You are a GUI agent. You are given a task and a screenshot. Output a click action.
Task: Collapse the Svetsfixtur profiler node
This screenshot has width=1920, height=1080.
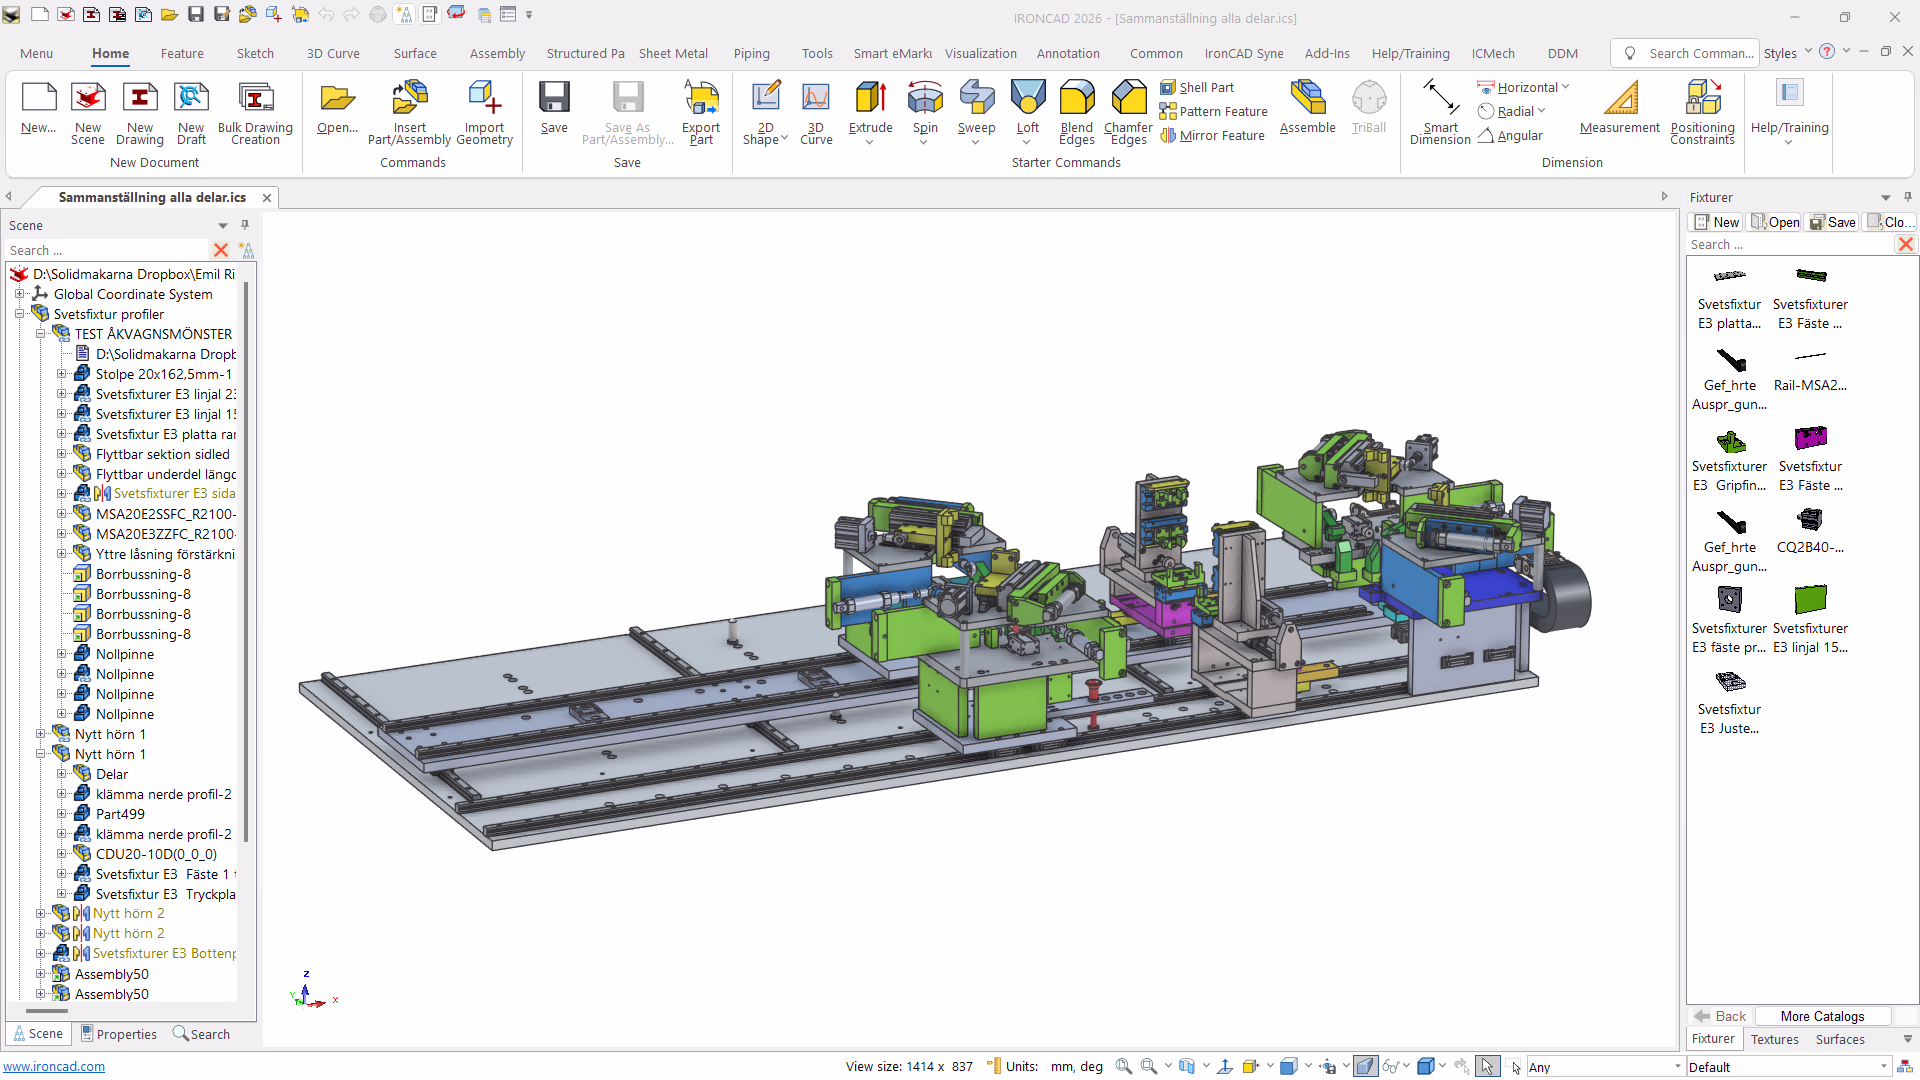pos(19,314)
